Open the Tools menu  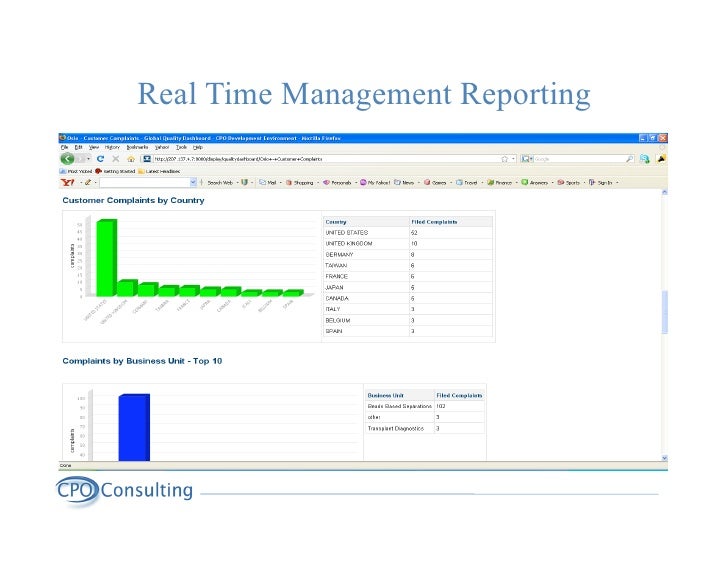point(182,147)
